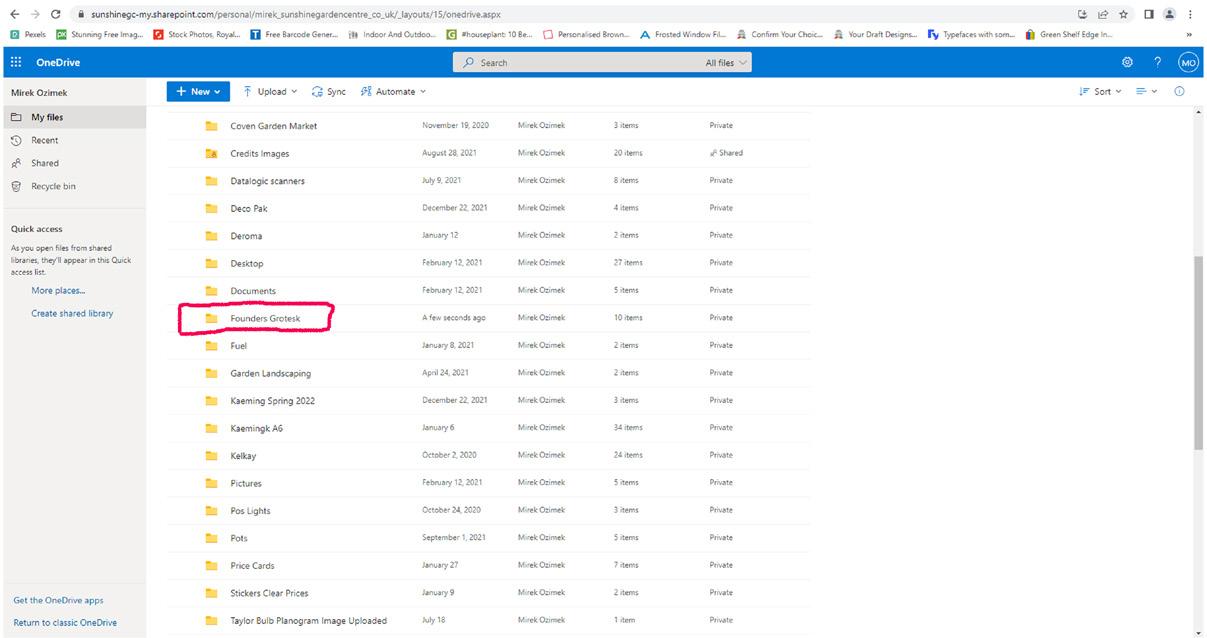
Task: Open the Garden Landscaping folder name
Action: click(271, 373)
